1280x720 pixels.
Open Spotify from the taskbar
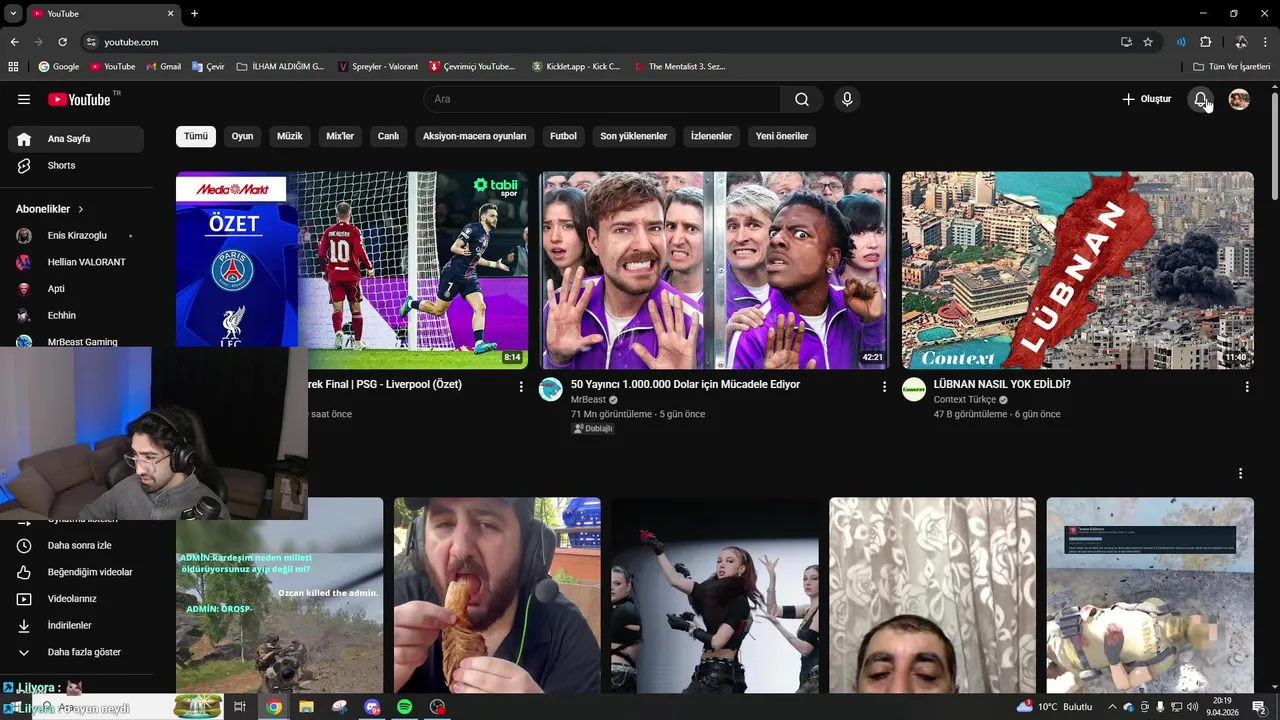(x=404, y=707)
